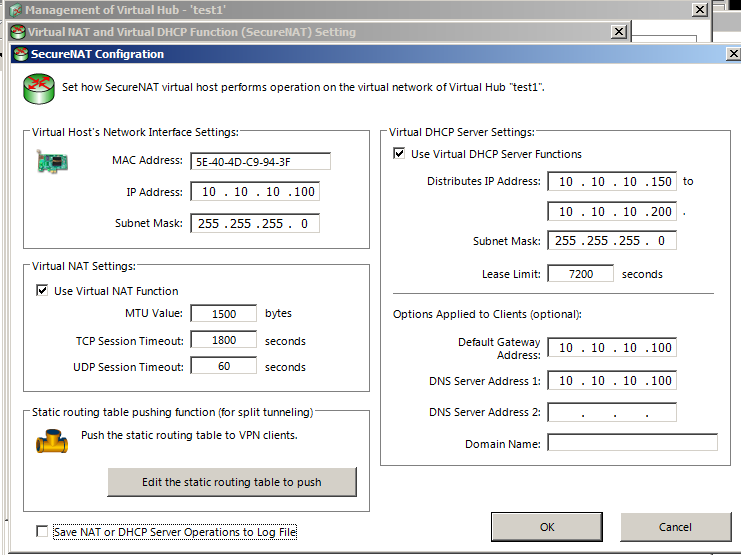Image resolution: width=741 pixels, height=555 pixels.
Task: Click the MAC Address input field
Action: click(x=260, y=161)
